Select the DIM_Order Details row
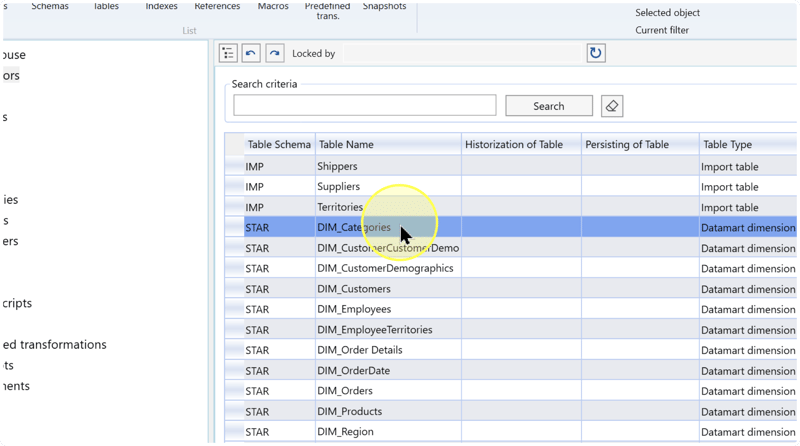Image resolution: width=800 pixels, height=446 pixels. click(510, 350)
